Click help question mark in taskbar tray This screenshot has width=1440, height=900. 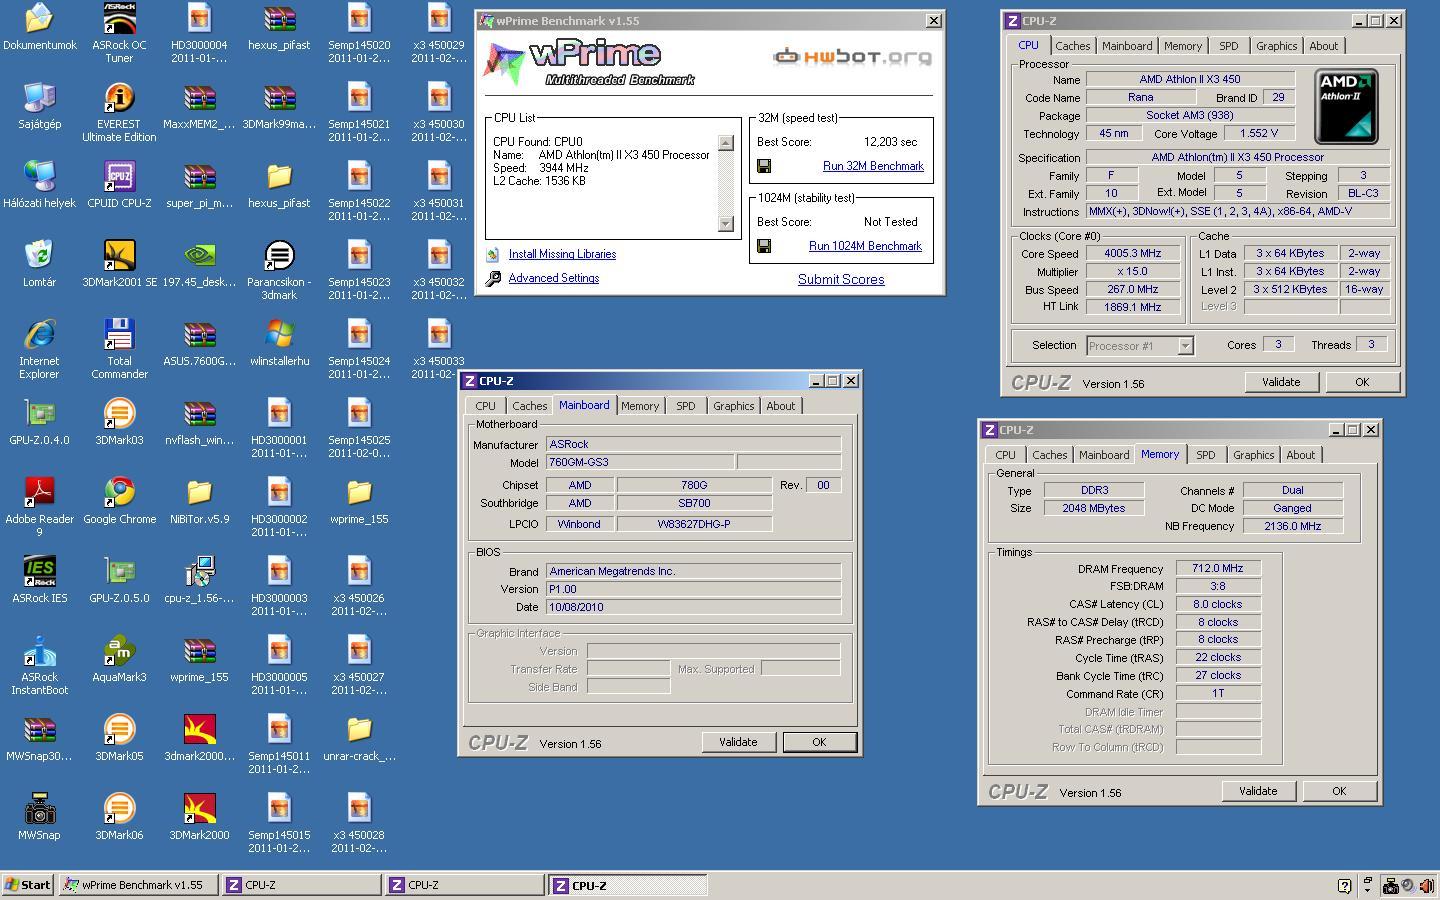tap(1345, 885)
